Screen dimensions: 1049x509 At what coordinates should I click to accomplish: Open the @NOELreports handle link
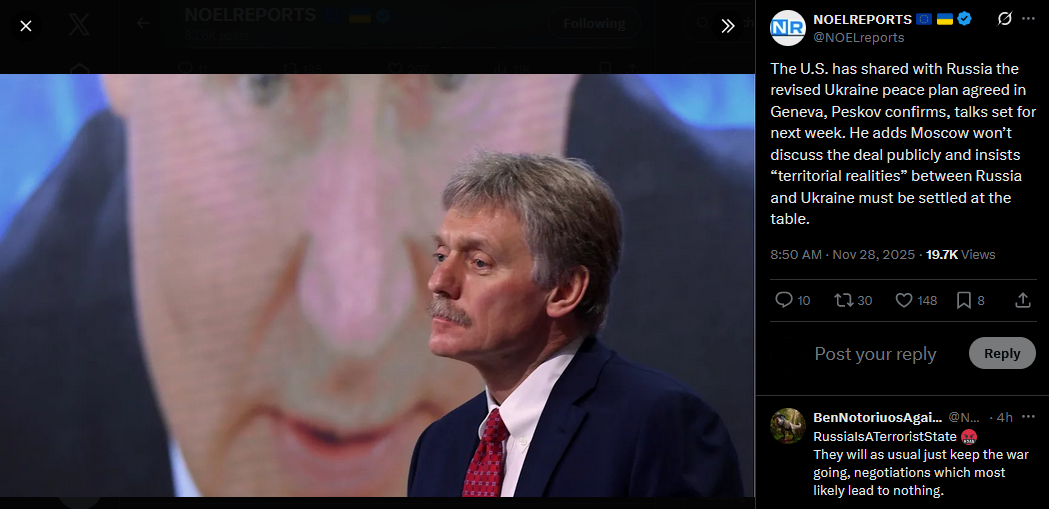coord(859,37)
